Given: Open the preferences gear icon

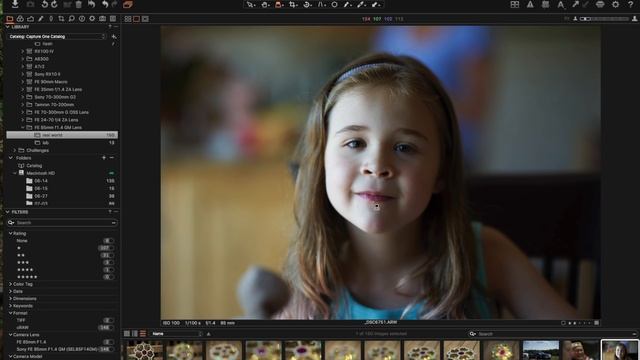Looking at the screenshot, I should click(615, 4).
